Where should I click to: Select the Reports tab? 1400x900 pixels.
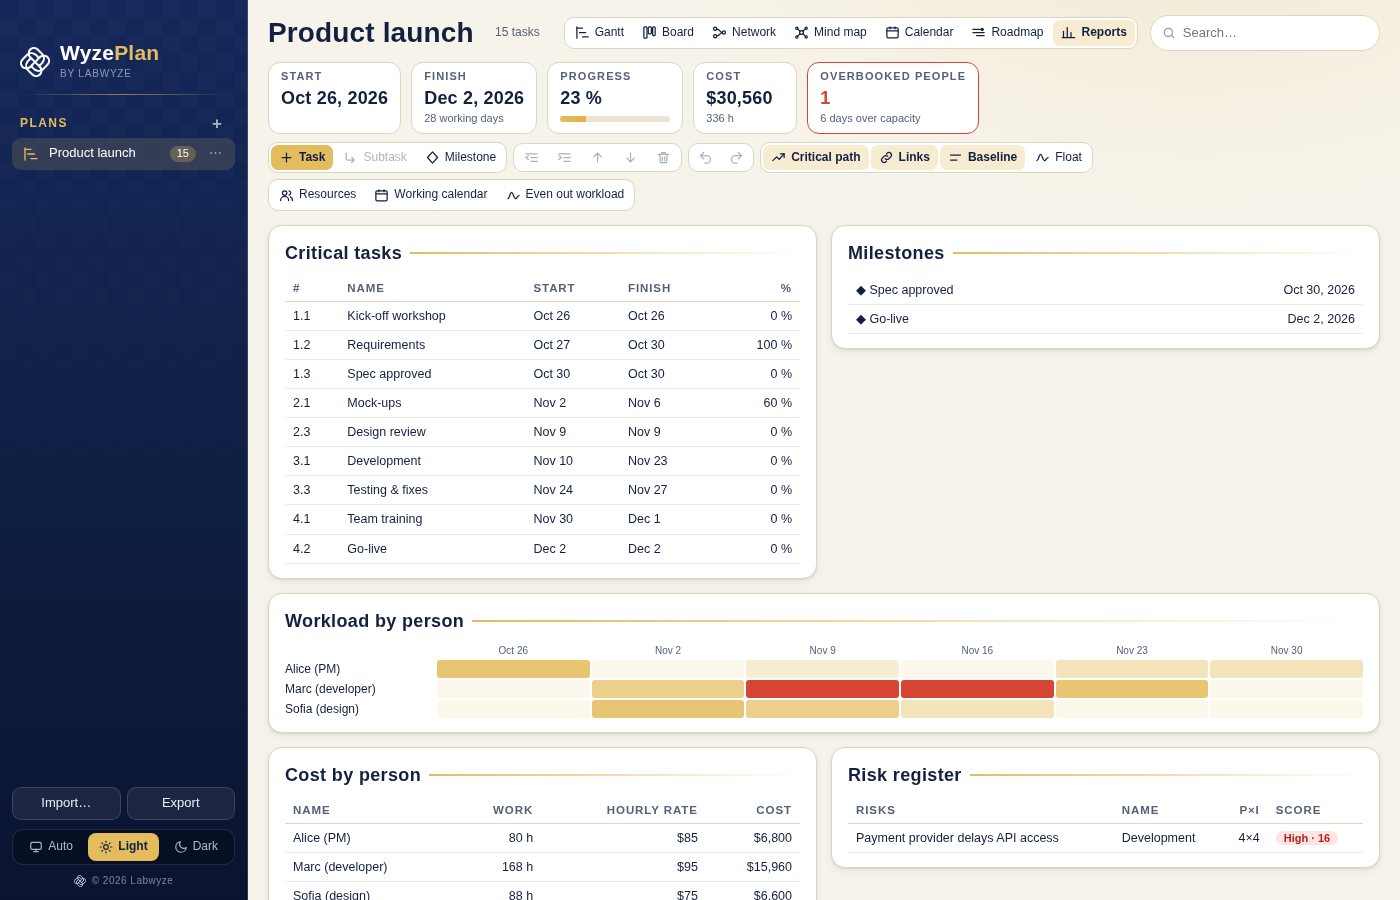coord(1094,33)
